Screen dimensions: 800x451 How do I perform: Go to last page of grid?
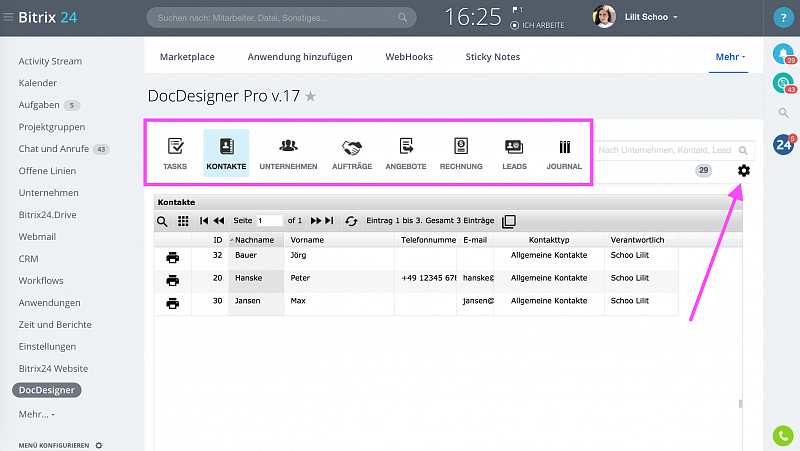pos(330,220)
